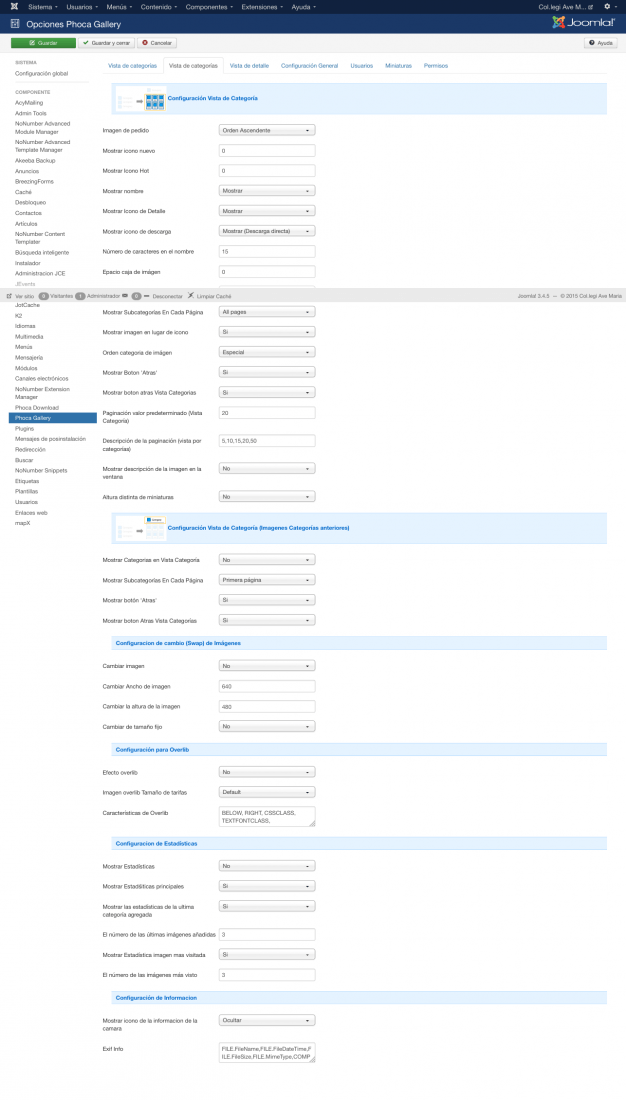Open Mostrar Categorías en Vista Categoría dropdown
Viewport: 626px width, 1100px height.
(267, 560)
